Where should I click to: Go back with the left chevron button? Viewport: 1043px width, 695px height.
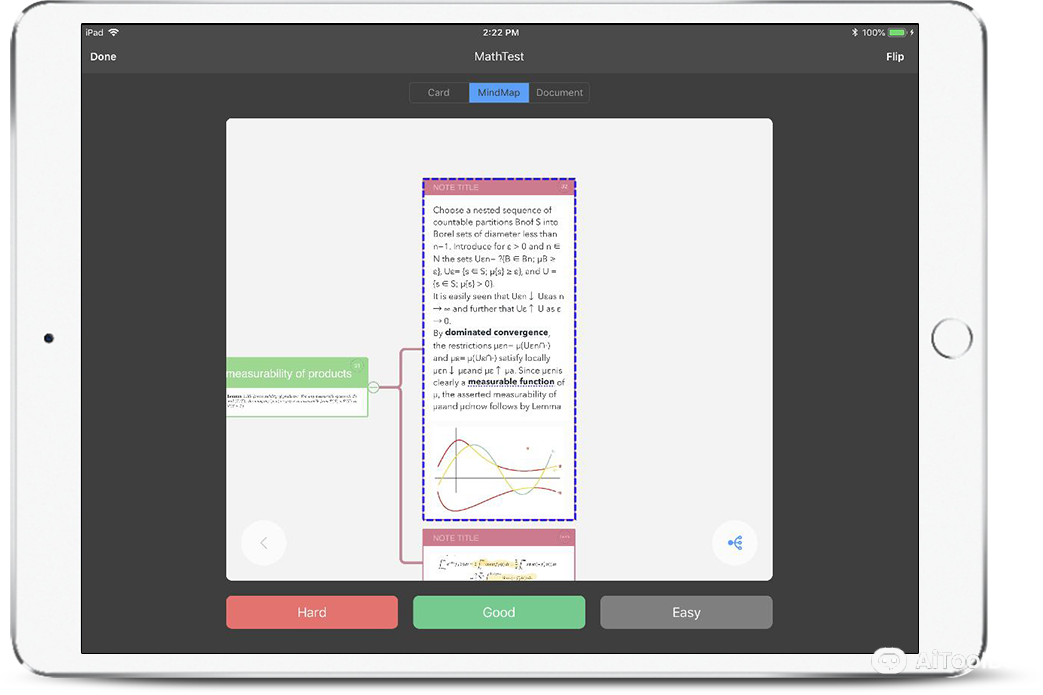(x=263, y=543)
